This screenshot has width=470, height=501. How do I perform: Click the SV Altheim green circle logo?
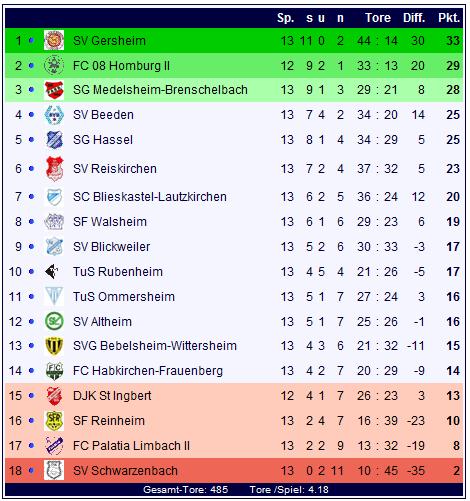pyautogui.click(x=54, y=322)
